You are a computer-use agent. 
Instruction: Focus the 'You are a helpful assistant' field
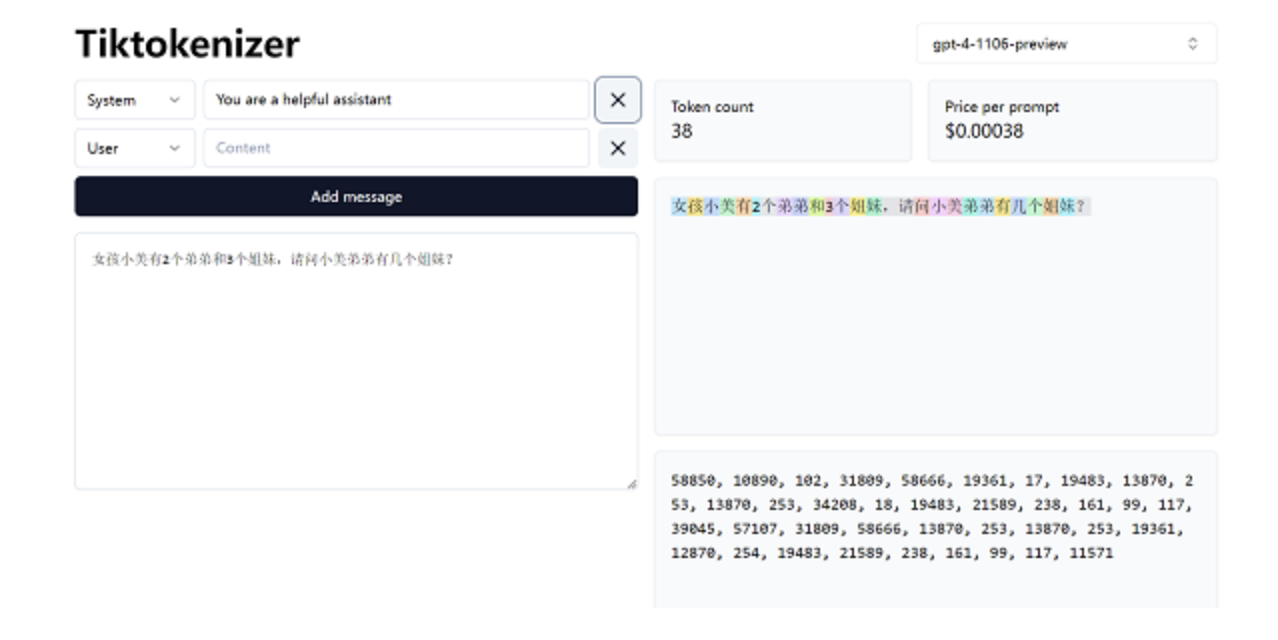pos(396,100)
